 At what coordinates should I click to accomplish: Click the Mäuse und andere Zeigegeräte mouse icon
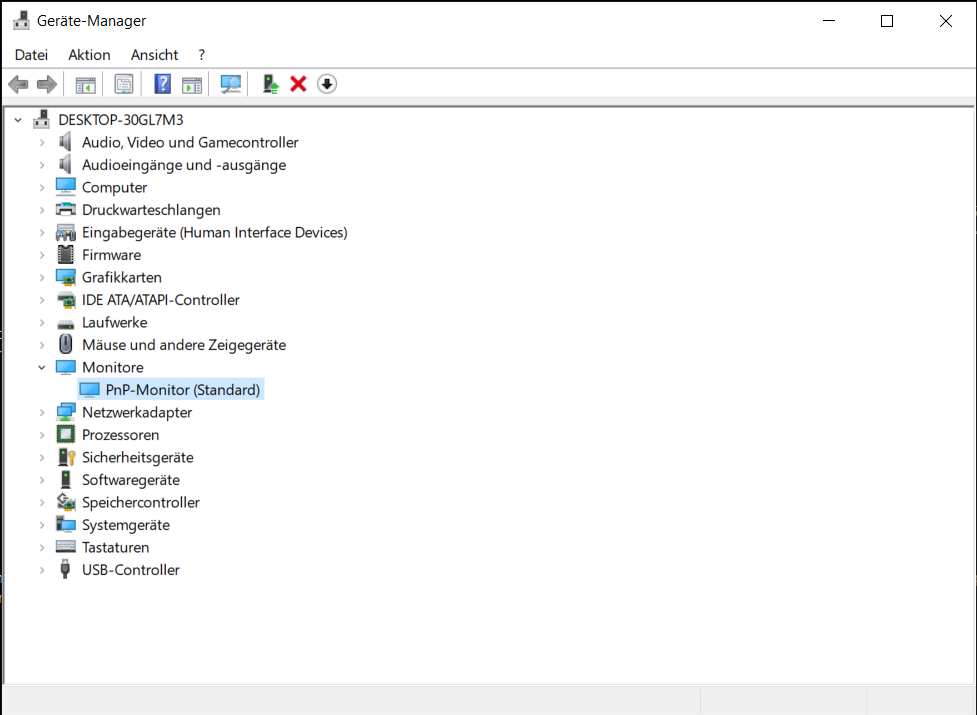65,344
